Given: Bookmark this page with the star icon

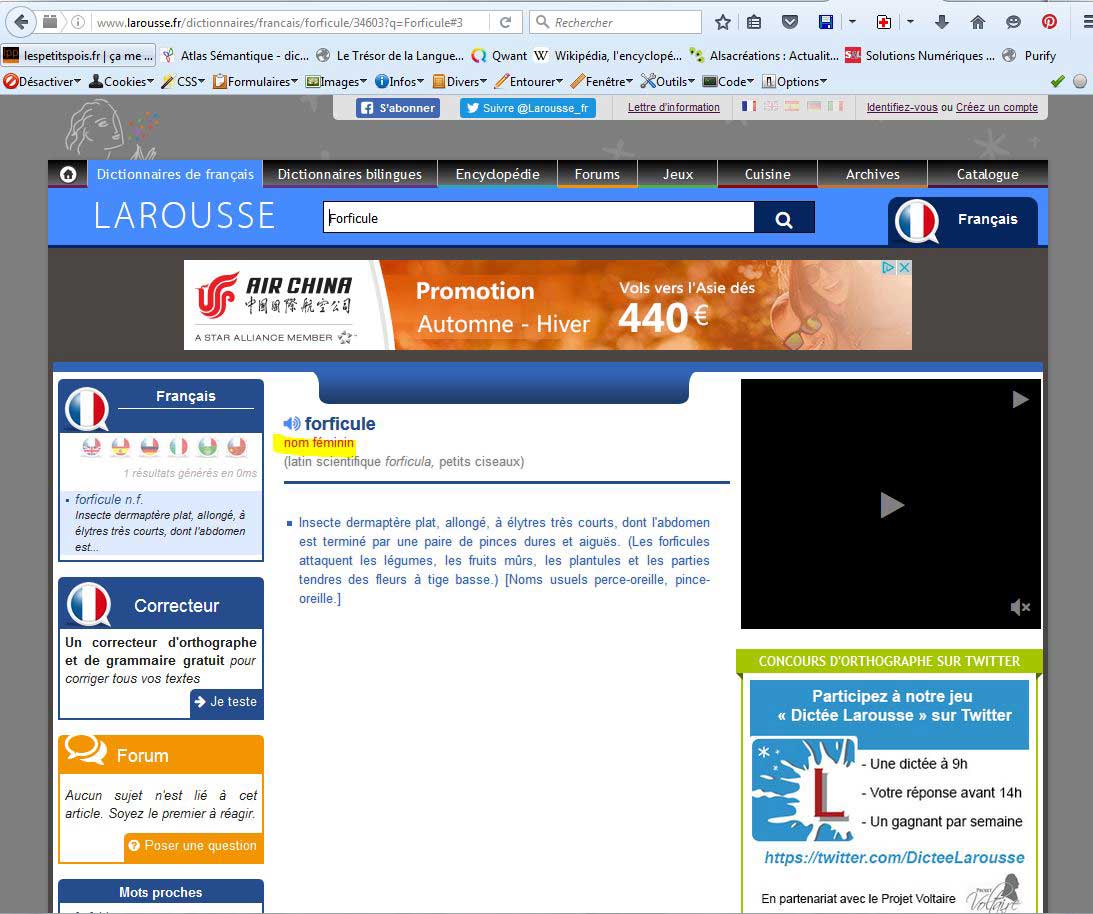Looking at the screenshot, I should point(723,22).
